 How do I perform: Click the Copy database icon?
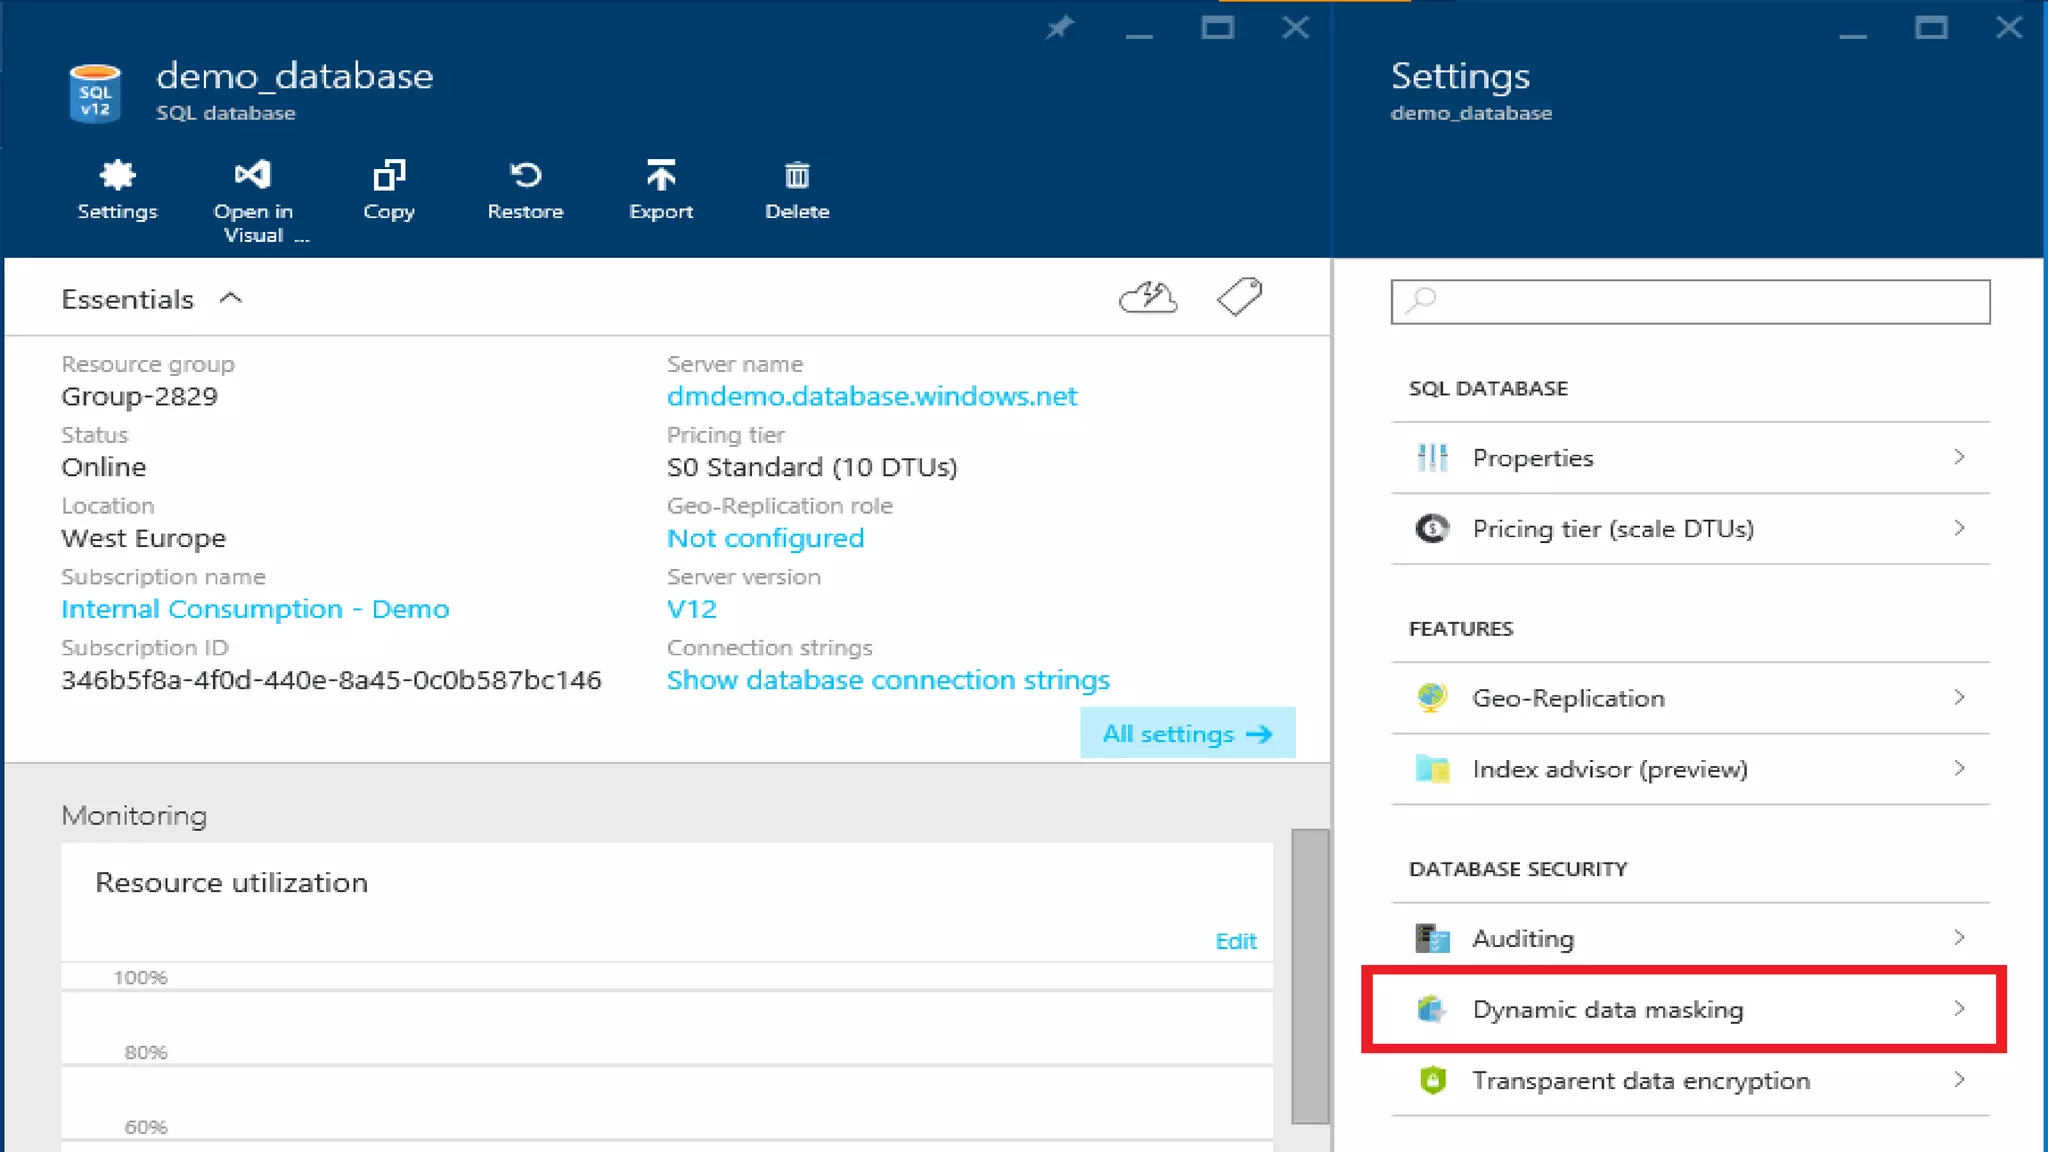[x=389, y=175]
